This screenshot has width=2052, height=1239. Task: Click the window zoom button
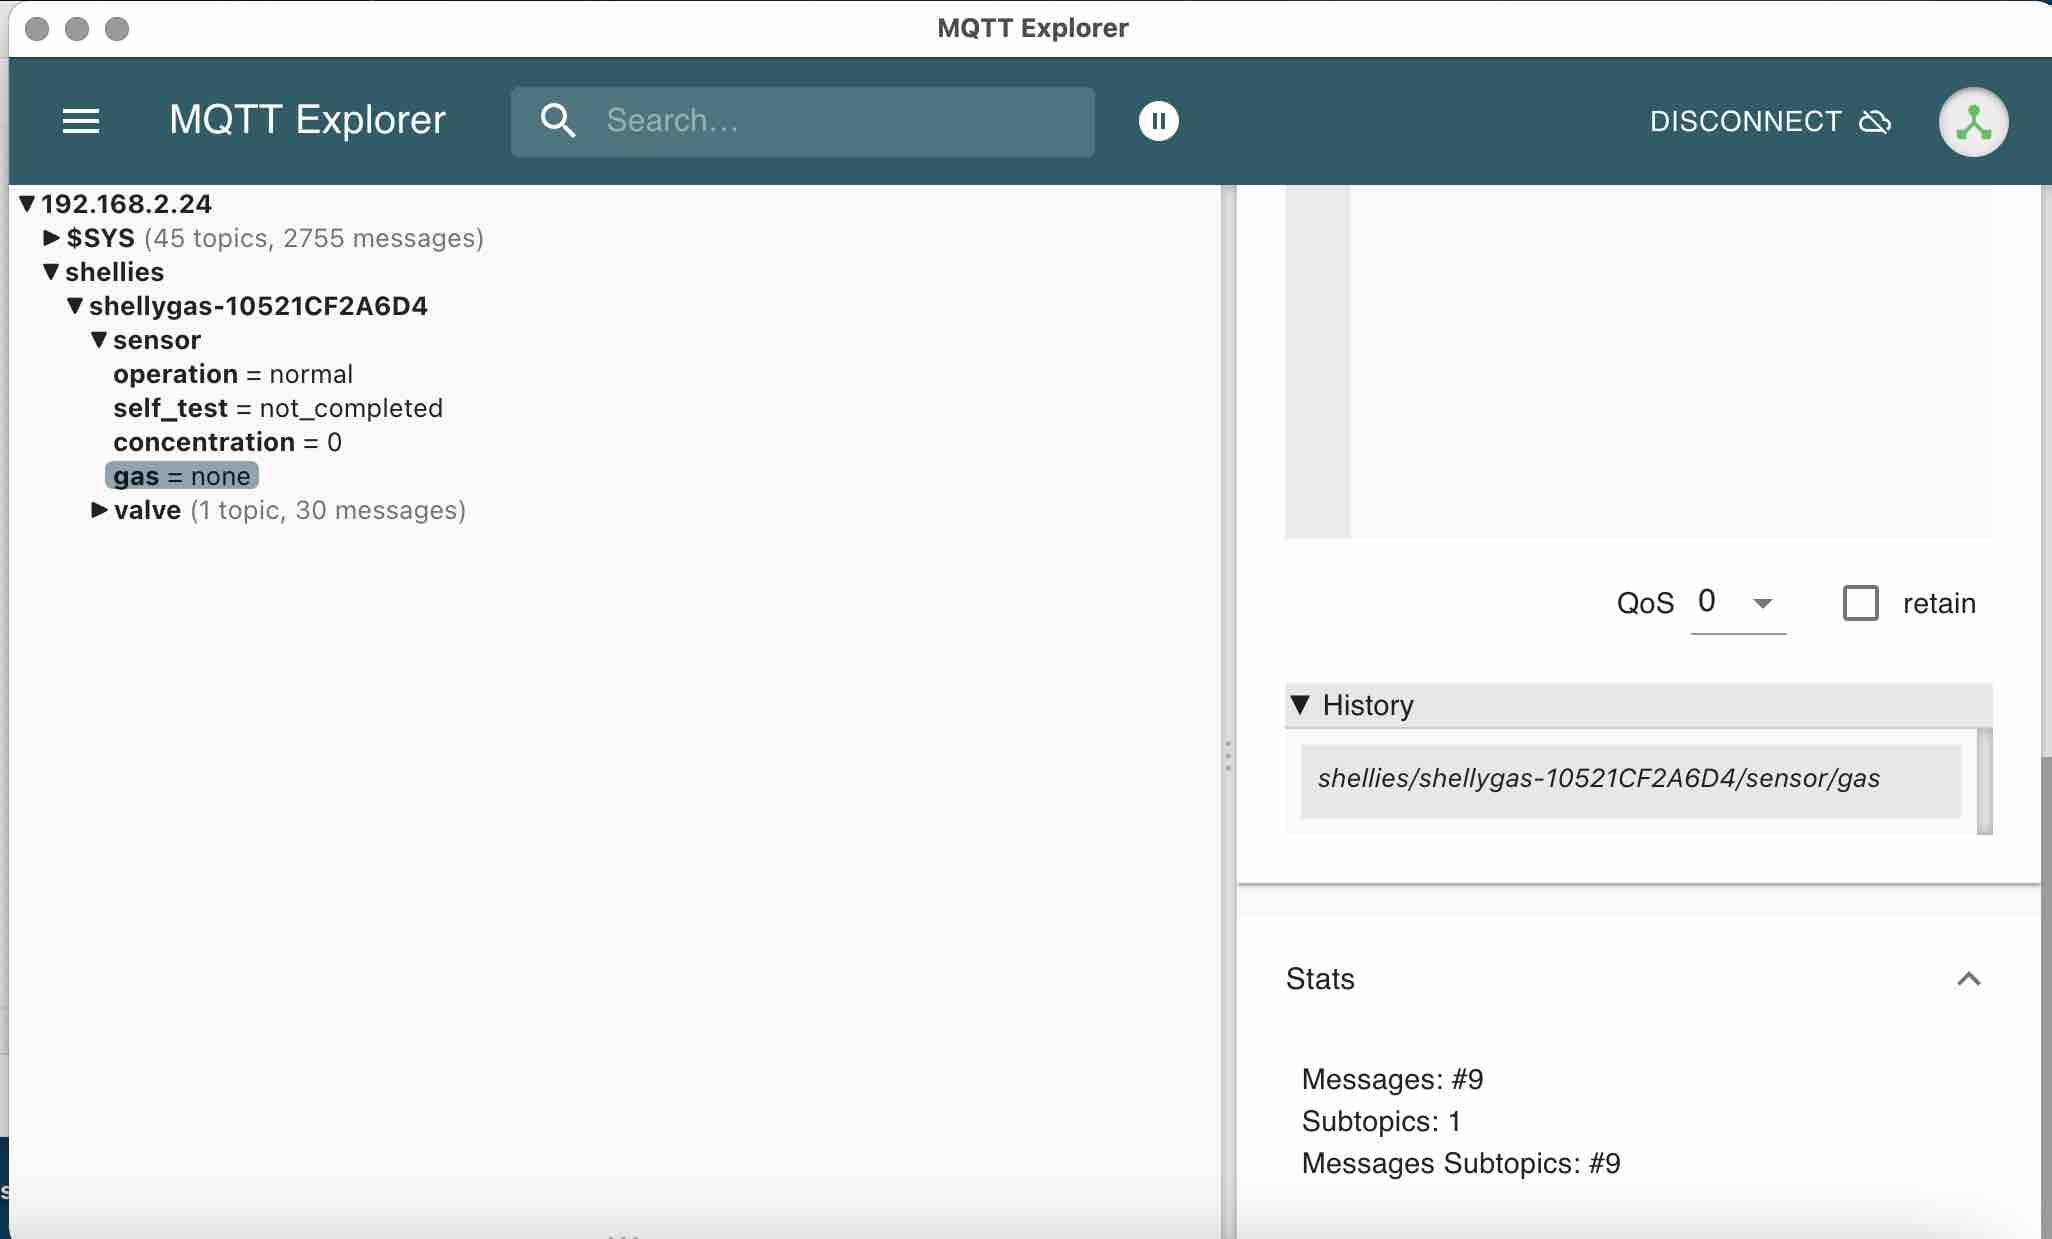pos(117,28)
